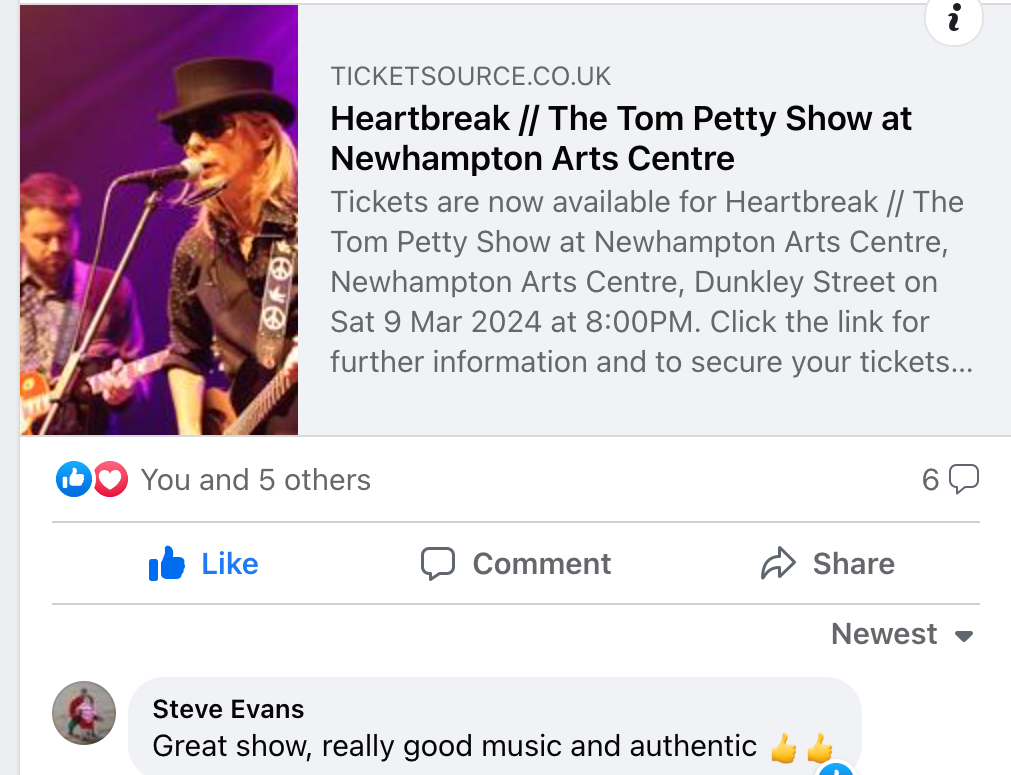Screen dimensions: 1011x775
Task: Open the Heartbreak Tom Petty Show headline link
Action: (x=621, y=138)
